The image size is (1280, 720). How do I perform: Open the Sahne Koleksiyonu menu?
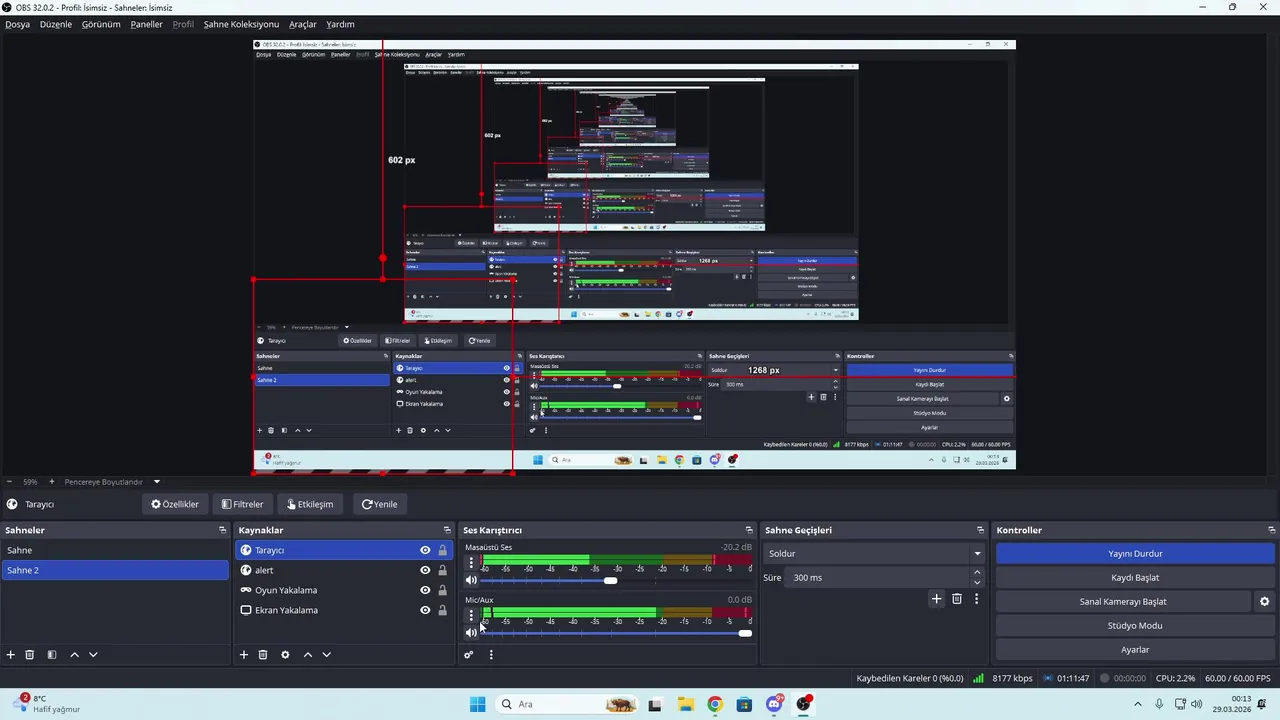(x=241, y=24)
